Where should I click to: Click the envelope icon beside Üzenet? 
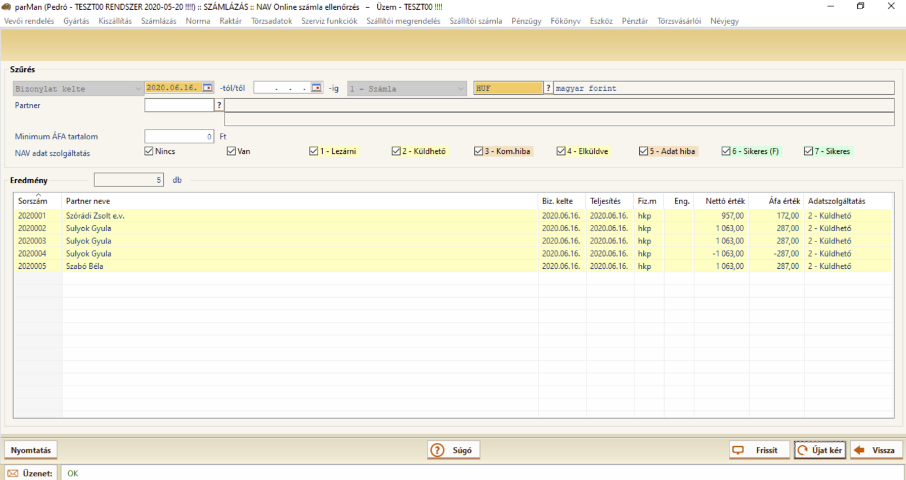[x=13, y=473]
